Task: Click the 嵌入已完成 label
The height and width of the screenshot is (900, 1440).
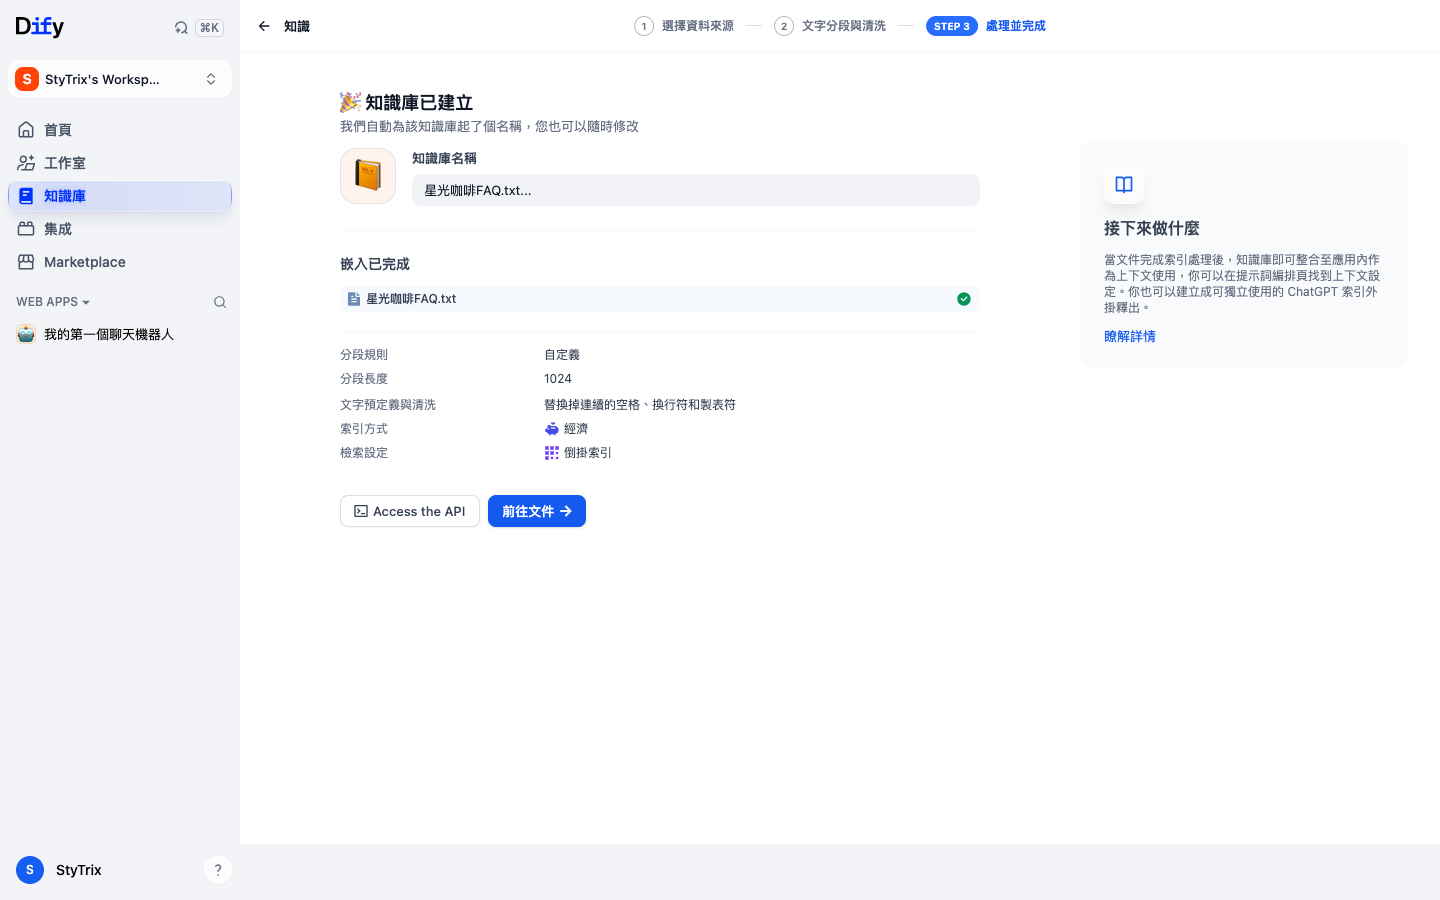Action: tap(375, 264)
